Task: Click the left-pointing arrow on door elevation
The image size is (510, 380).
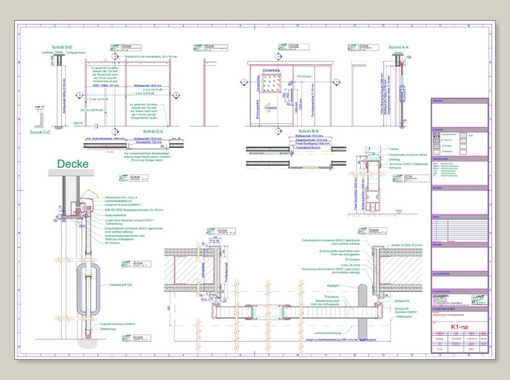Action: tap(271, 108)
